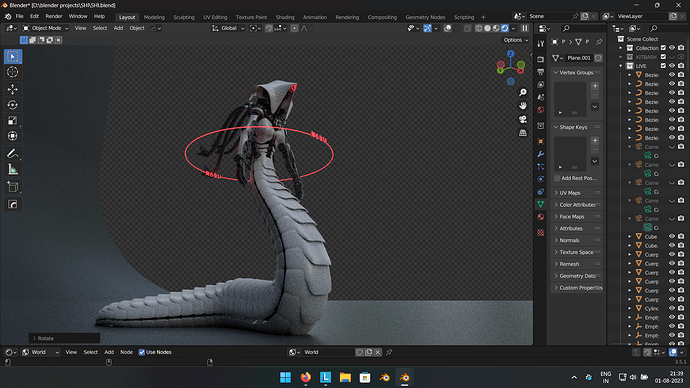This screenshot has height=388, width=690.
Task: Expand the Rotate operator panel
Action: (64, 338)
